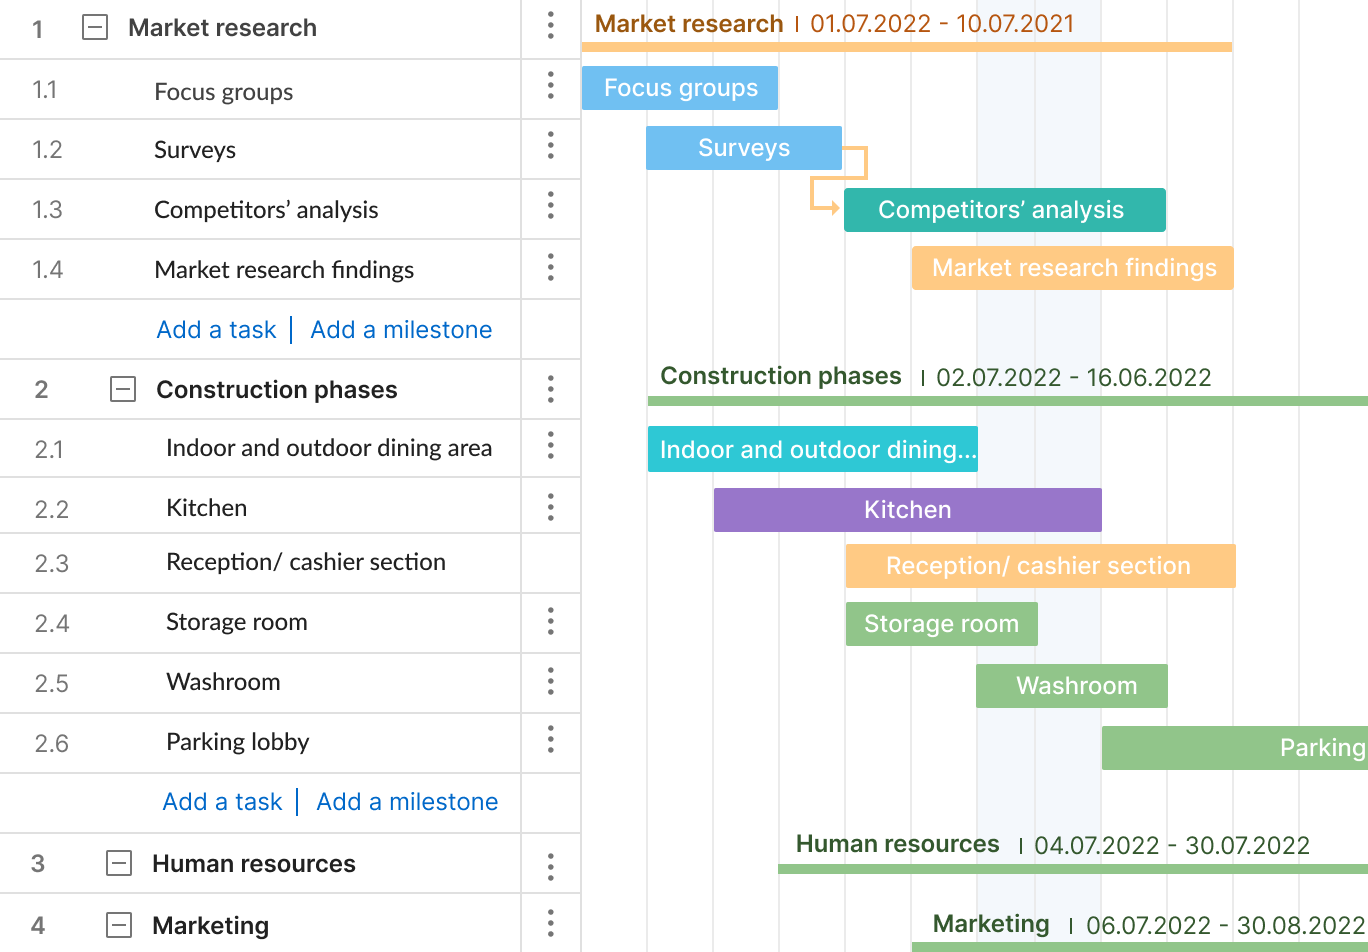Open the options menu for Surveys task

551,147
